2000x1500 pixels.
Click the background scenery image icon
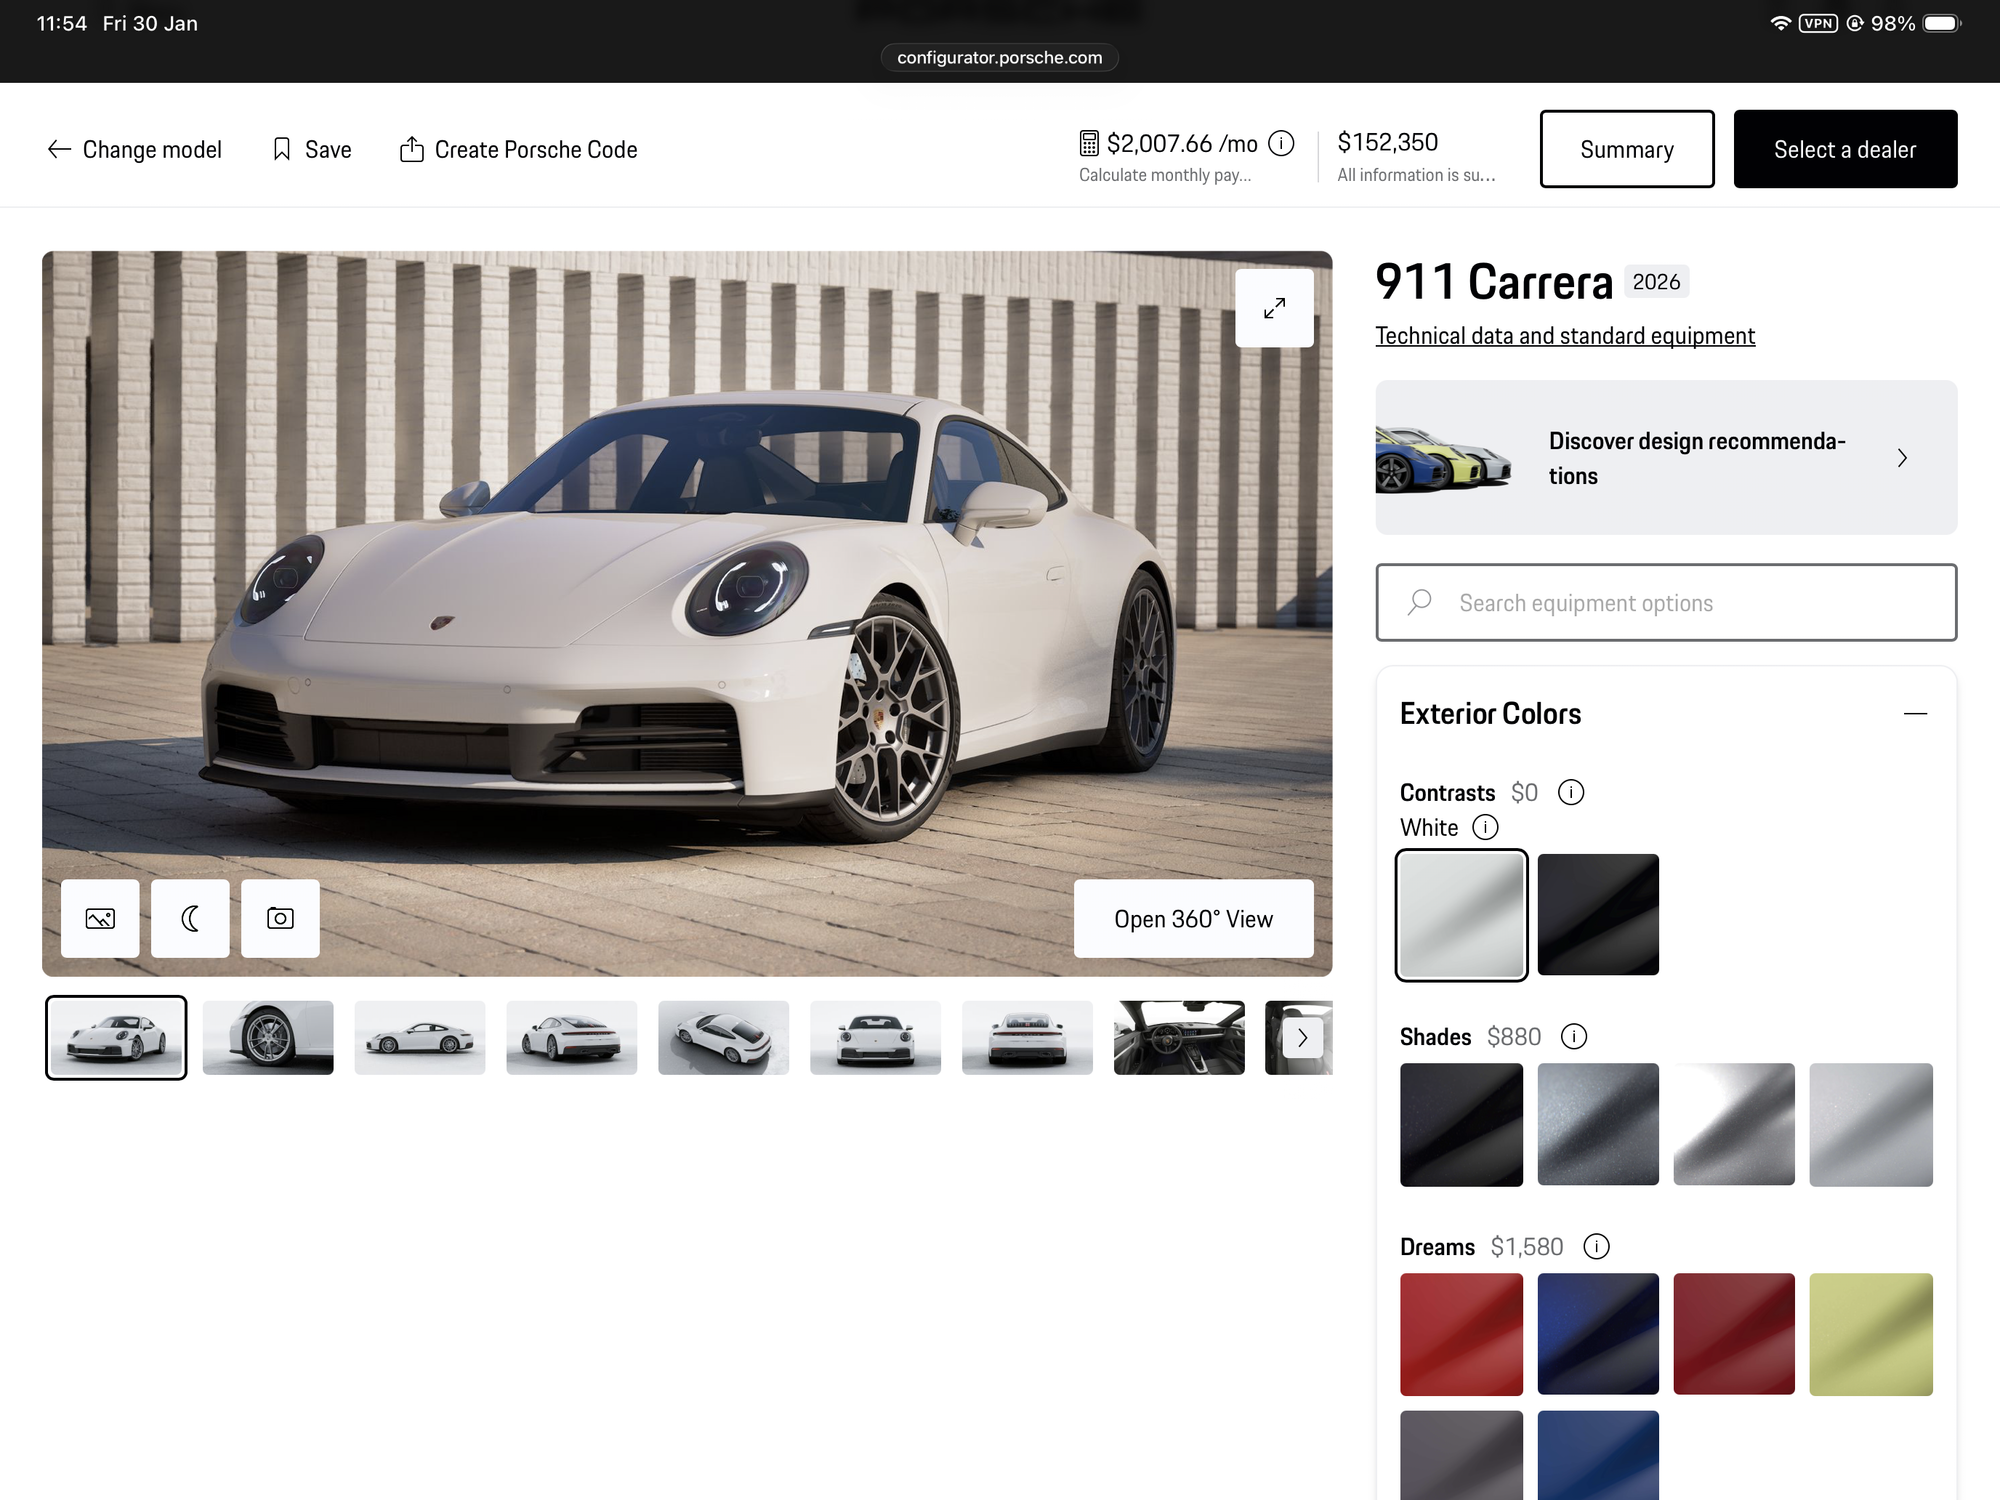coord(100,918)
